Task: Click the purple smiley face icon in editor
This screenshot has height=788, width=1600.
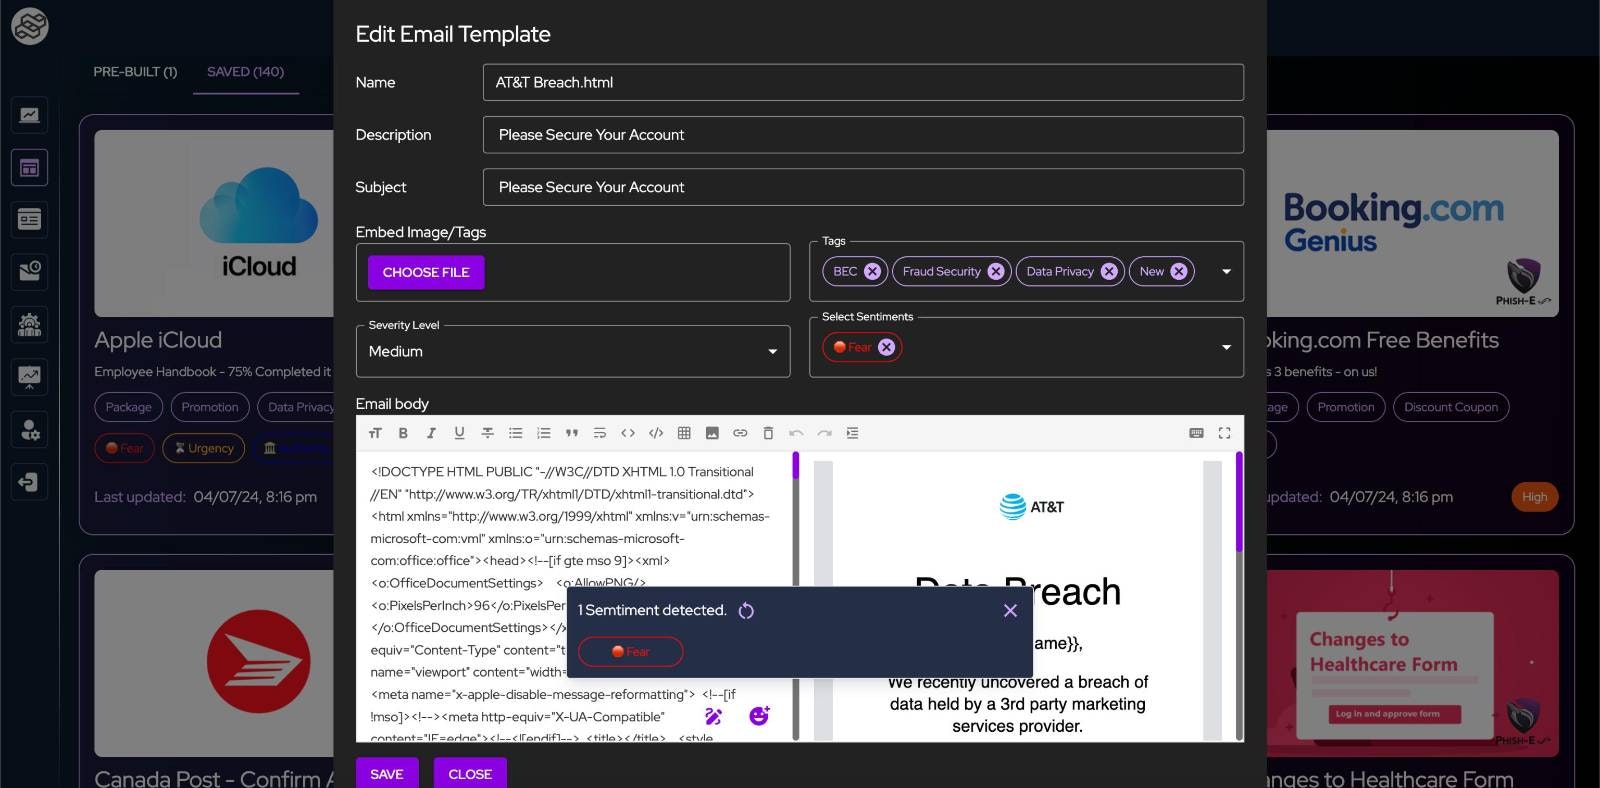Action: coord(759,715)
